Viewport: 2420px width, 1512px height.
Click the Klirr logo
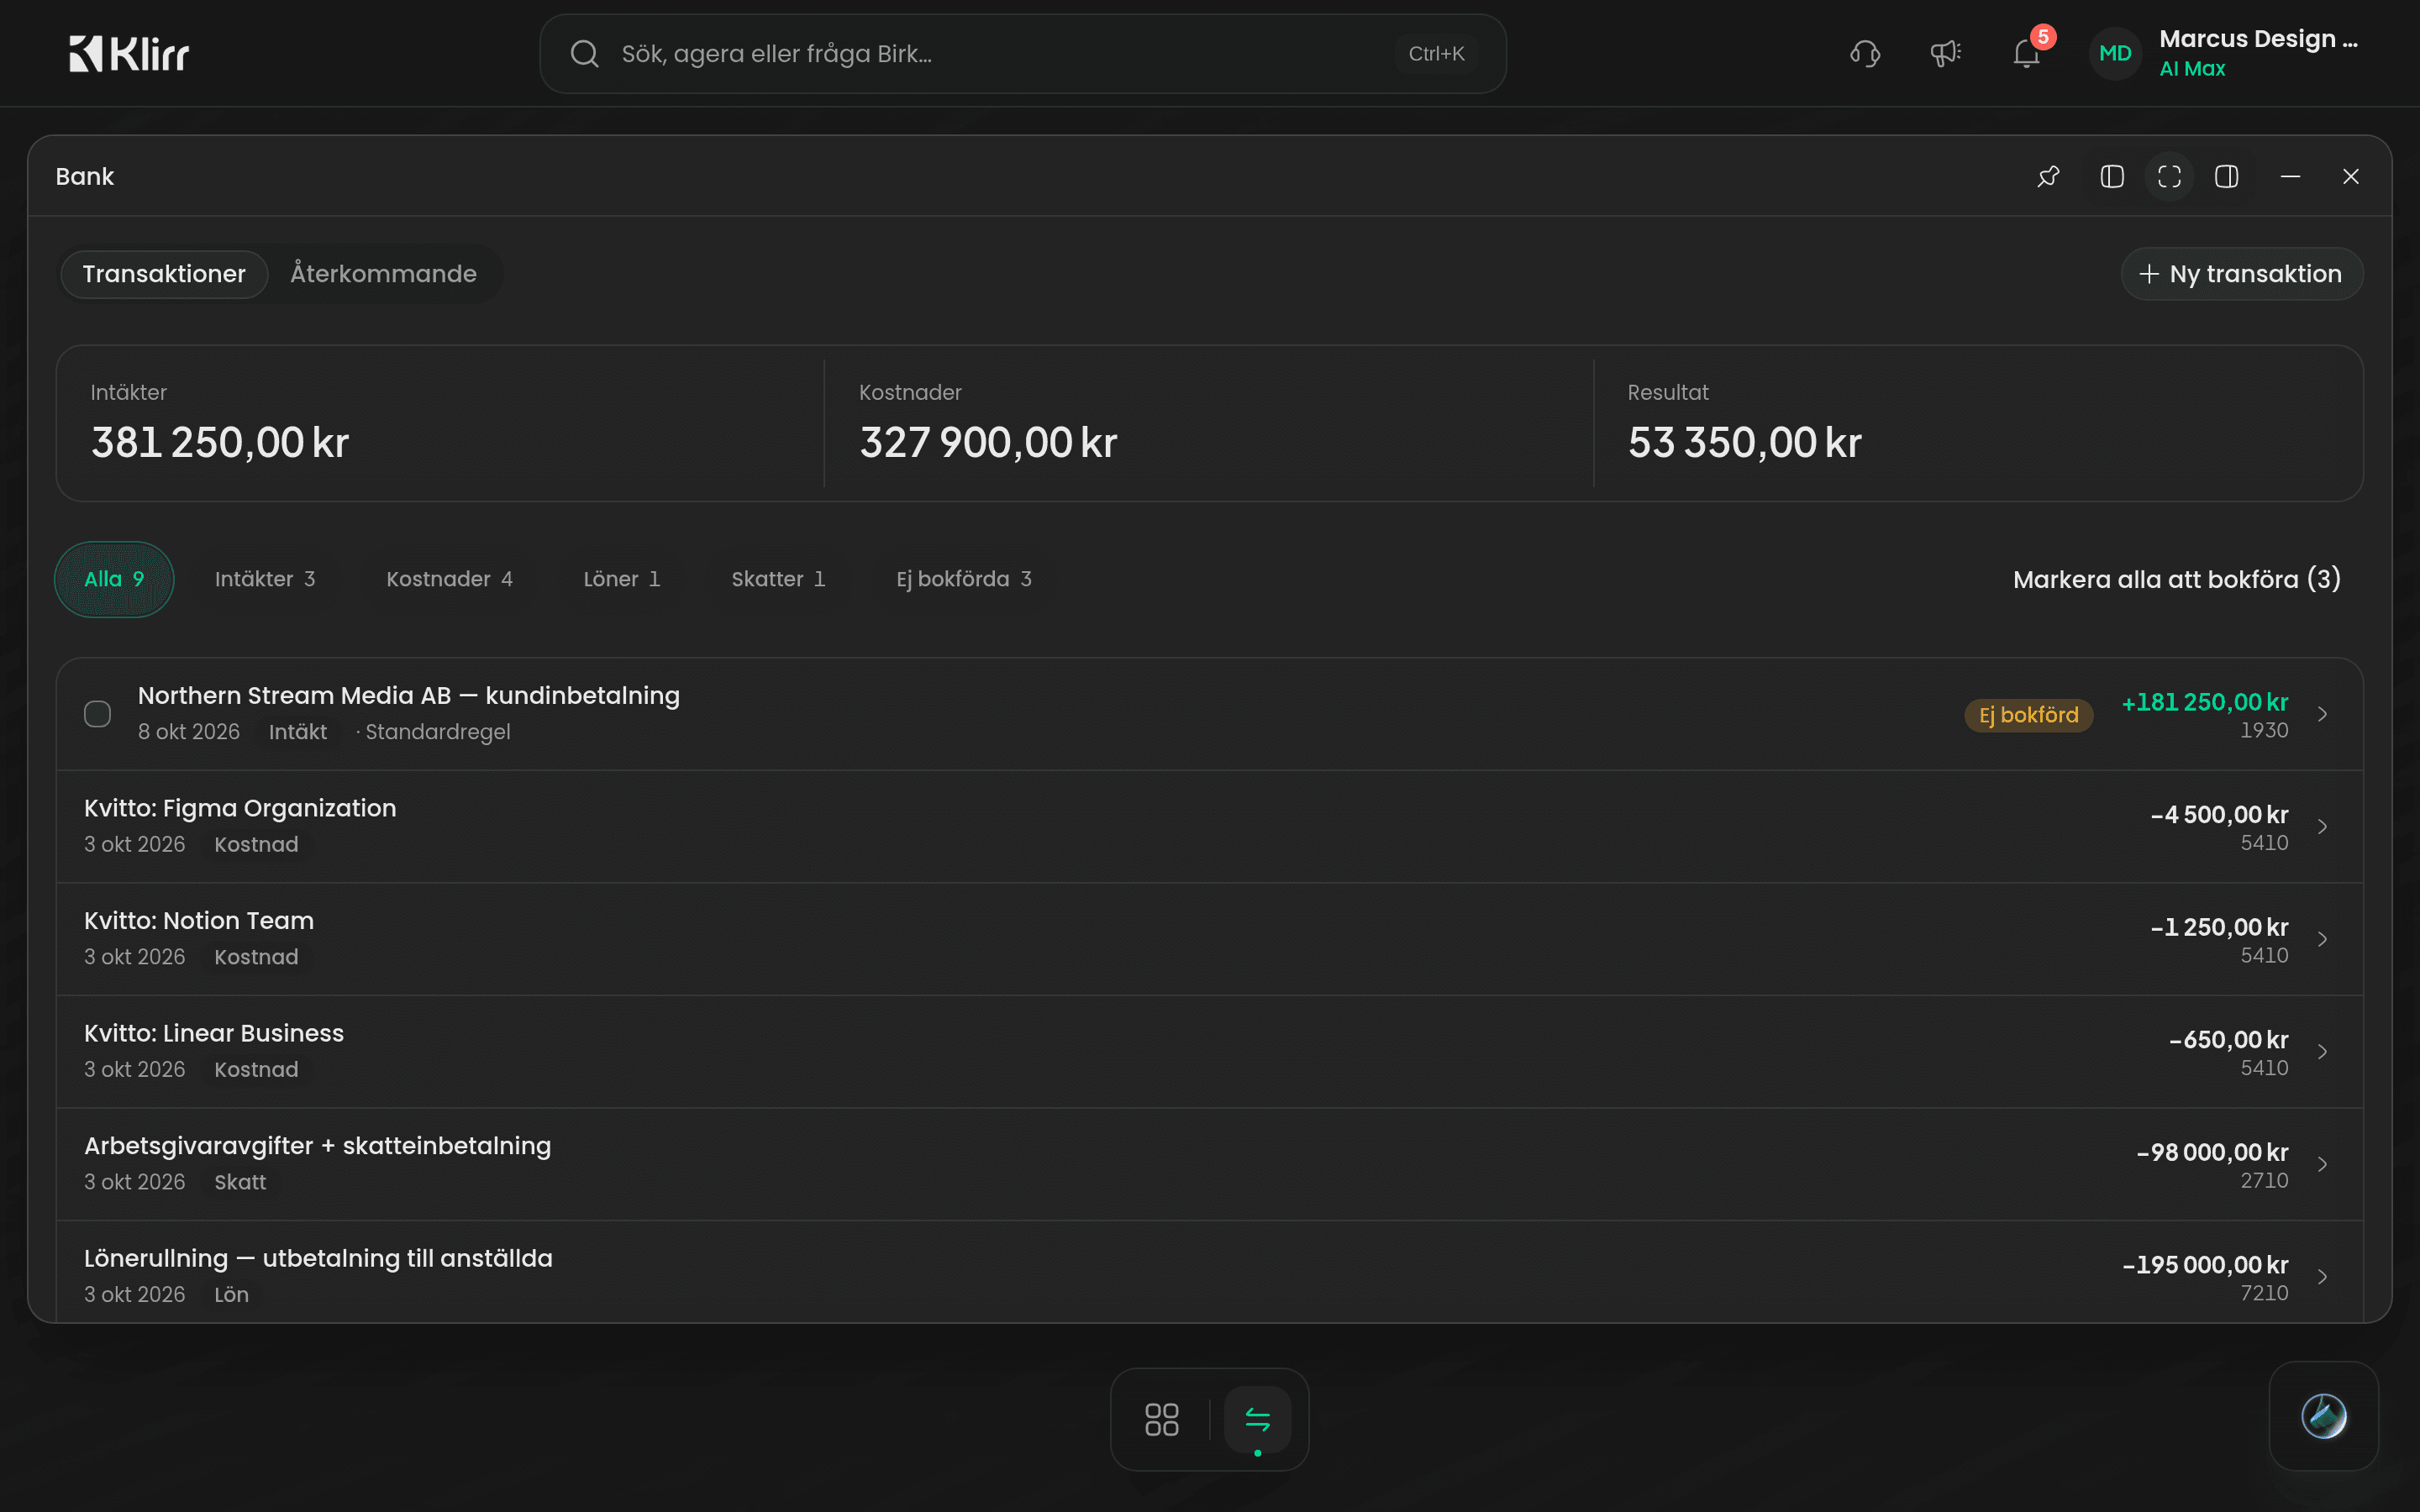129,54
